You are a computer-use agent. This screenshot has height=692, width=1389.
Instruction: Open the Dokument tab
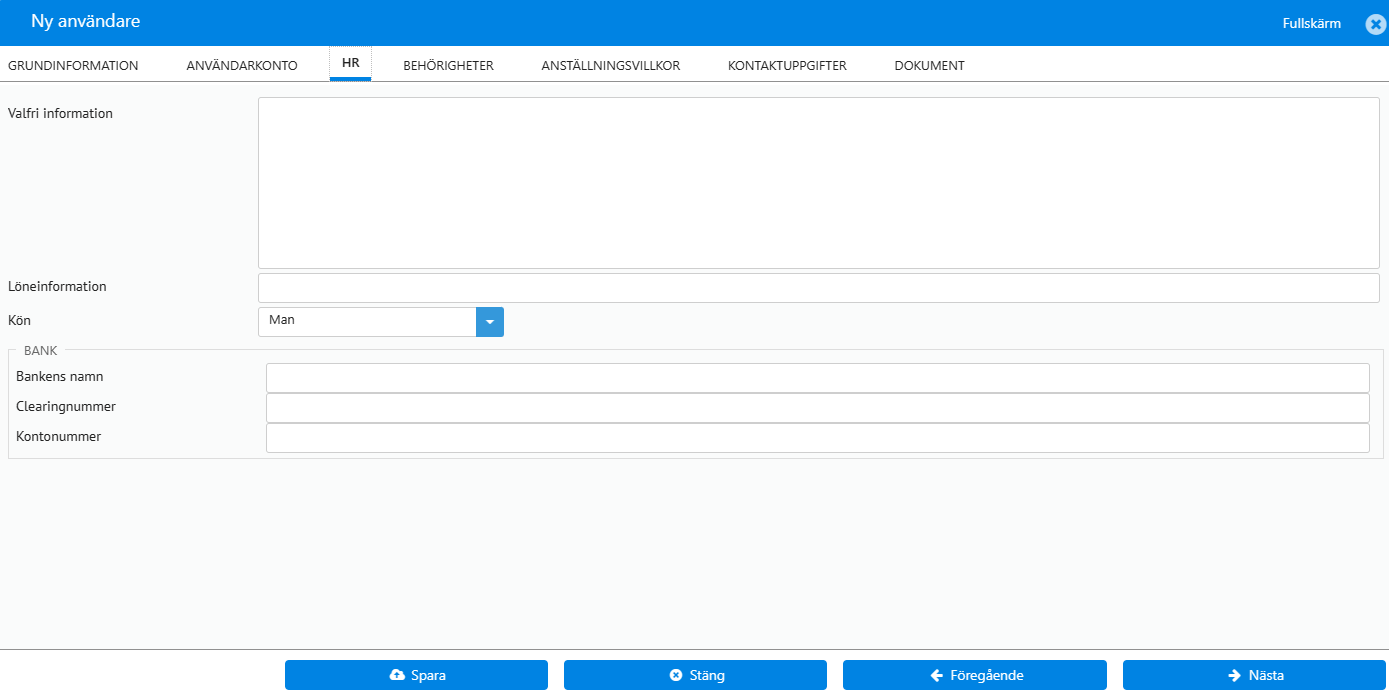[929, 66]
